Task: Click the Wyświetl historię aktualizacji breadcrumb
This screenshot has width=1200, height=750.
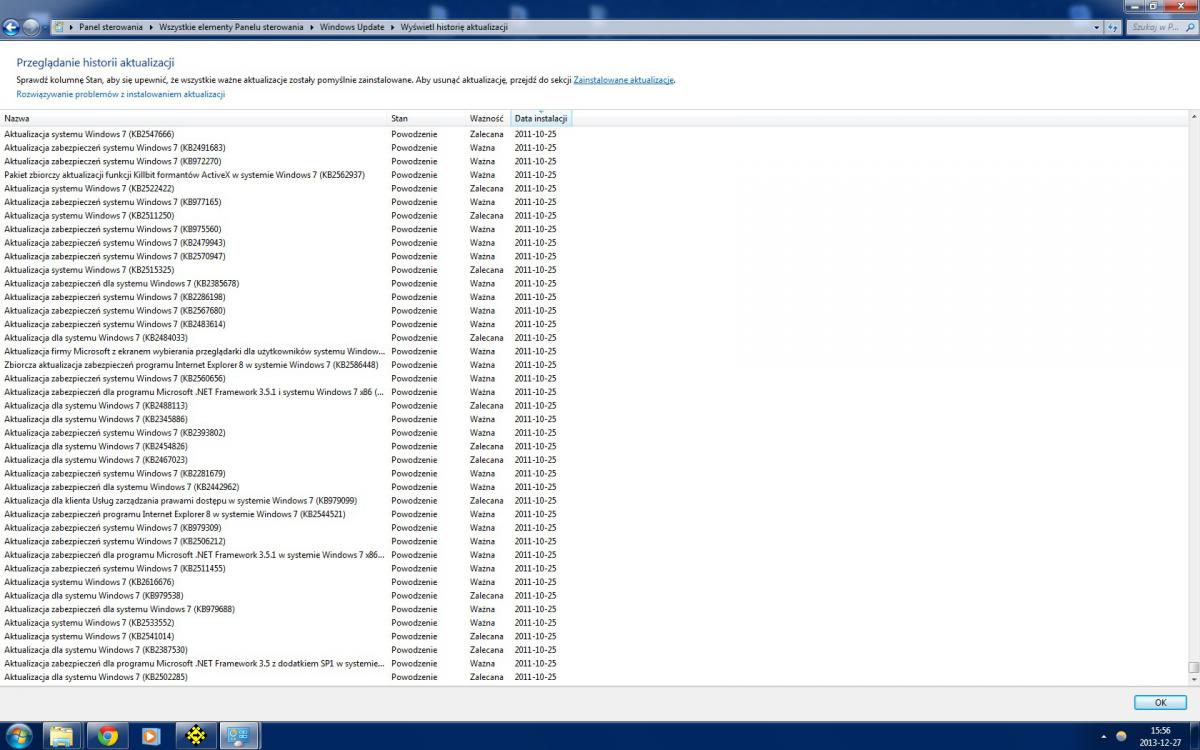Action: point(454,27)
